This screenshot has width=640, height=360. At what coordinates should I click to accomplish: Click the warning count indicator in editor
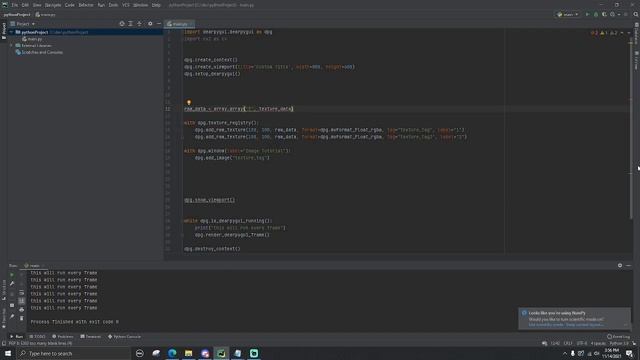click(604, 33)
